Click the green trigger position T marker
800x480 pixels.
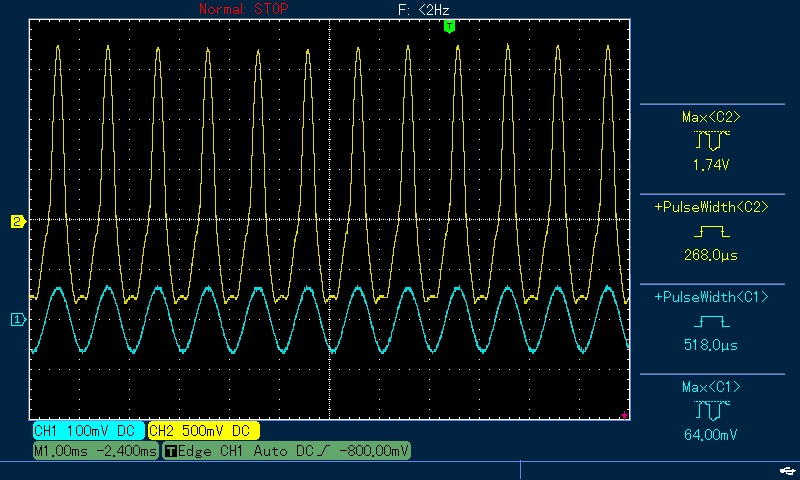[x=449, y=27]
